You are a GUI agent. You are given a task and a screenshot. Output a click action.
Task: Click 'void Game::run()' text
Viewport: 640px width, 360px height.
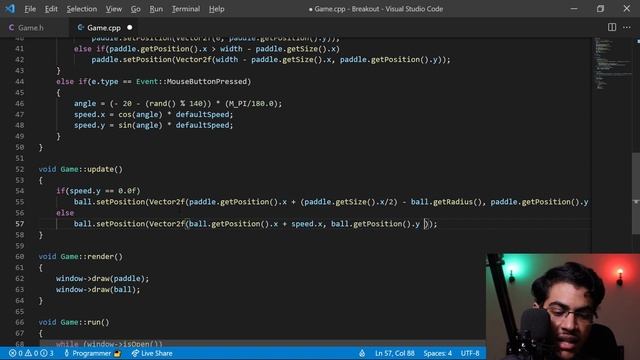click(x=74, y=322)
